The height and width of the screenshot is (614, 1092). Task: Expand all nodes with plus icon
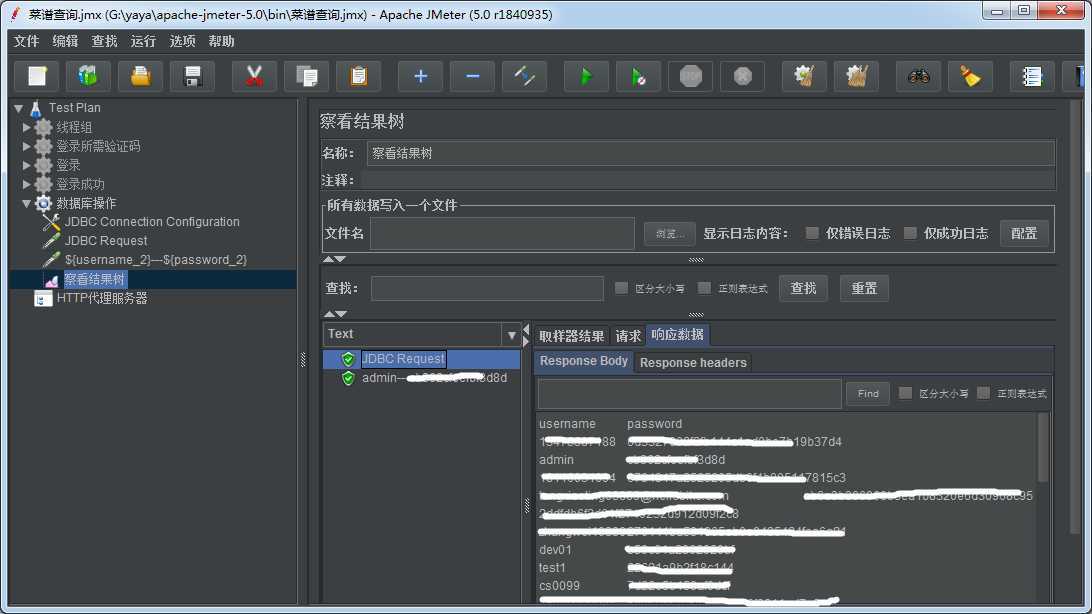click(x=420, y=76)
